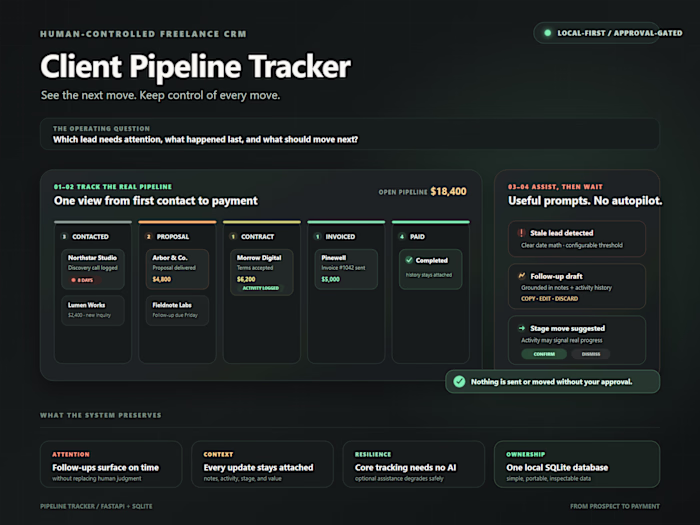Open the Pinewell invoice card
700x525 pixels.
click(x=346, y=269)
